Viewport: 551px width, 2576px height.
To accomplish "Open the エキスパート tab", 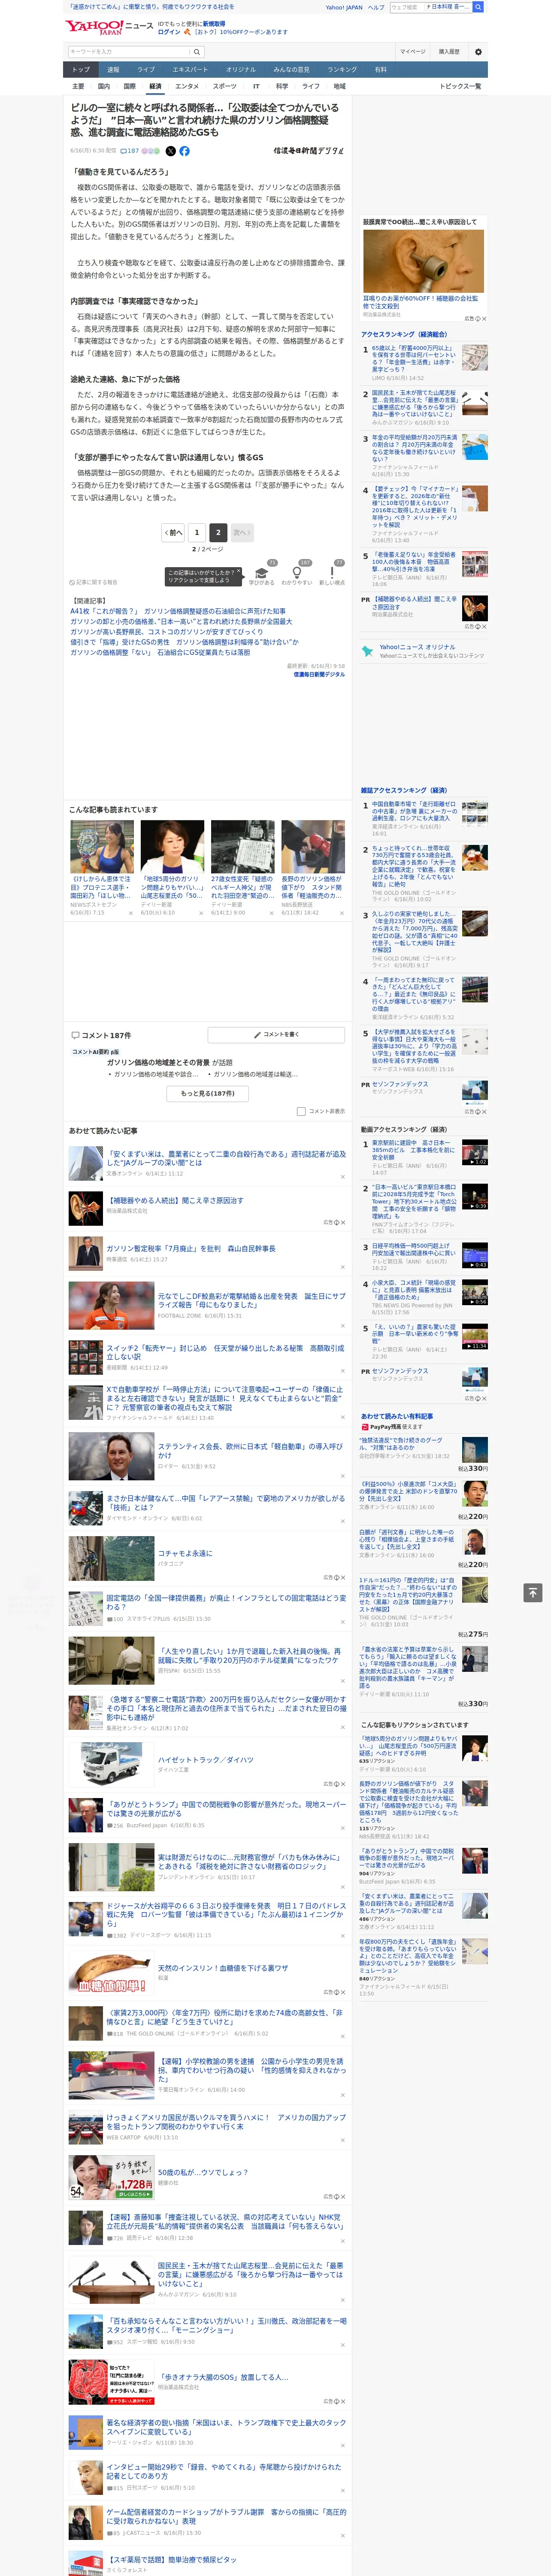I will 190,70.
